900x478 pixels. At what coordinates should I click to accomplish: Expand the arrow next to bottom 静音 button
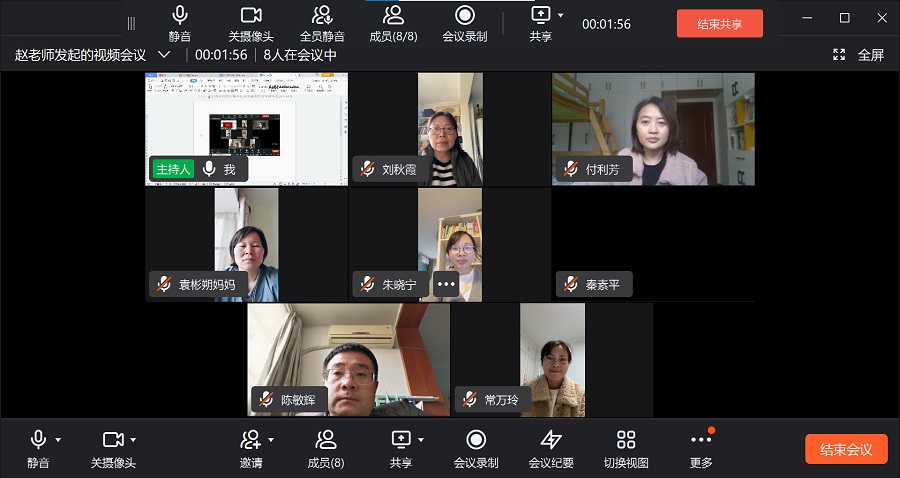(58, 440)
